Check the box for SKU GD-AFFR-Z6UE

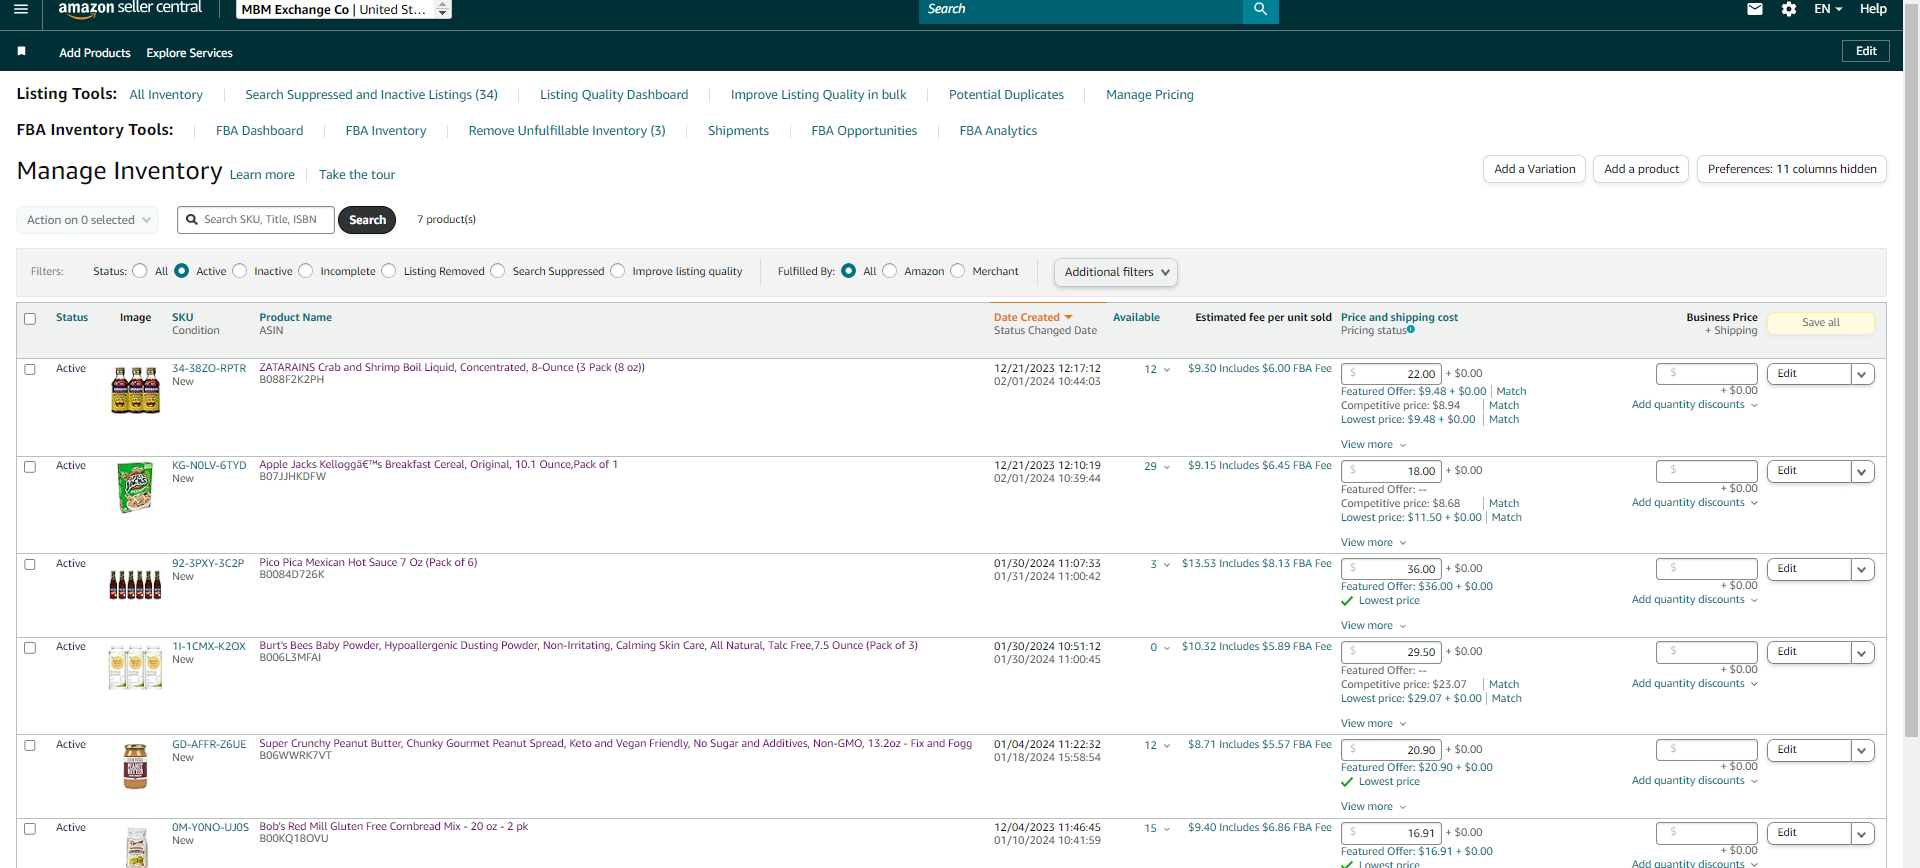pyautogui.click(x=30, y=746)
